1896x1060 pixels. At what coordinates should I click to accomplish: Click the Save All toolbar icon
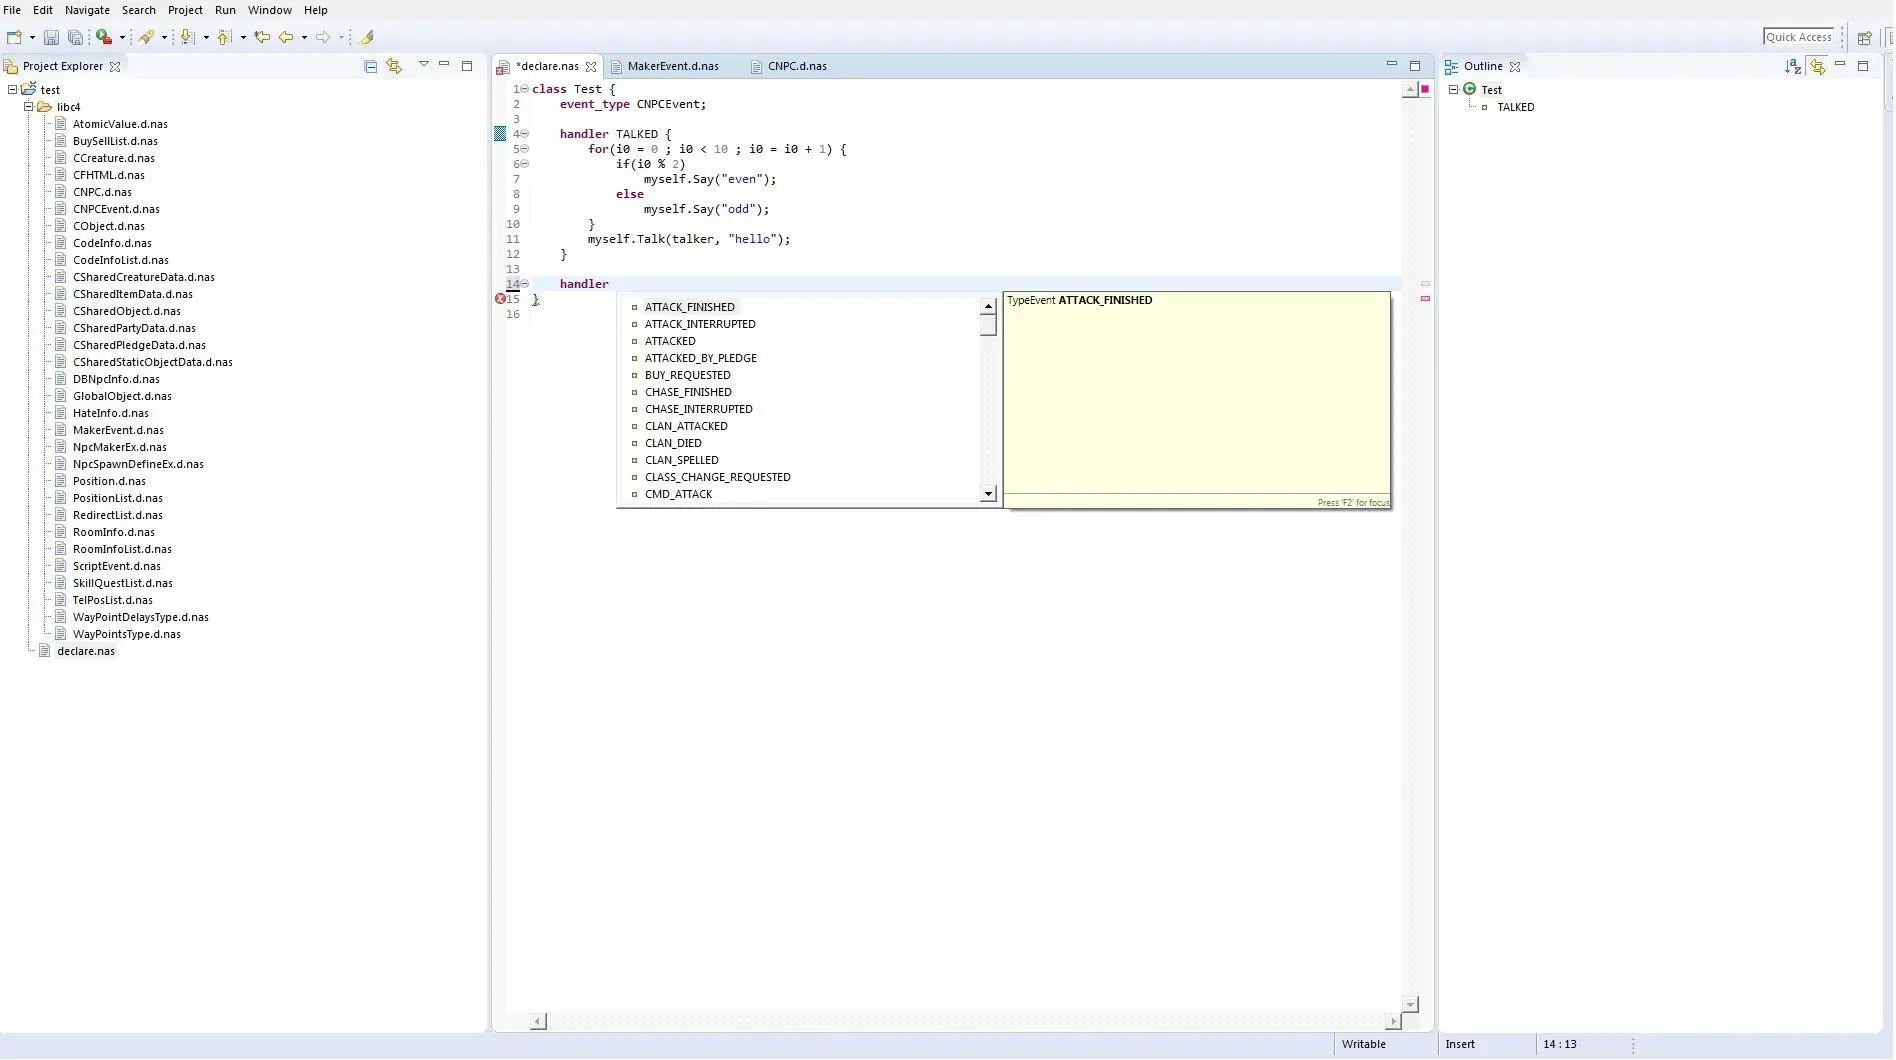click(75, 37)
